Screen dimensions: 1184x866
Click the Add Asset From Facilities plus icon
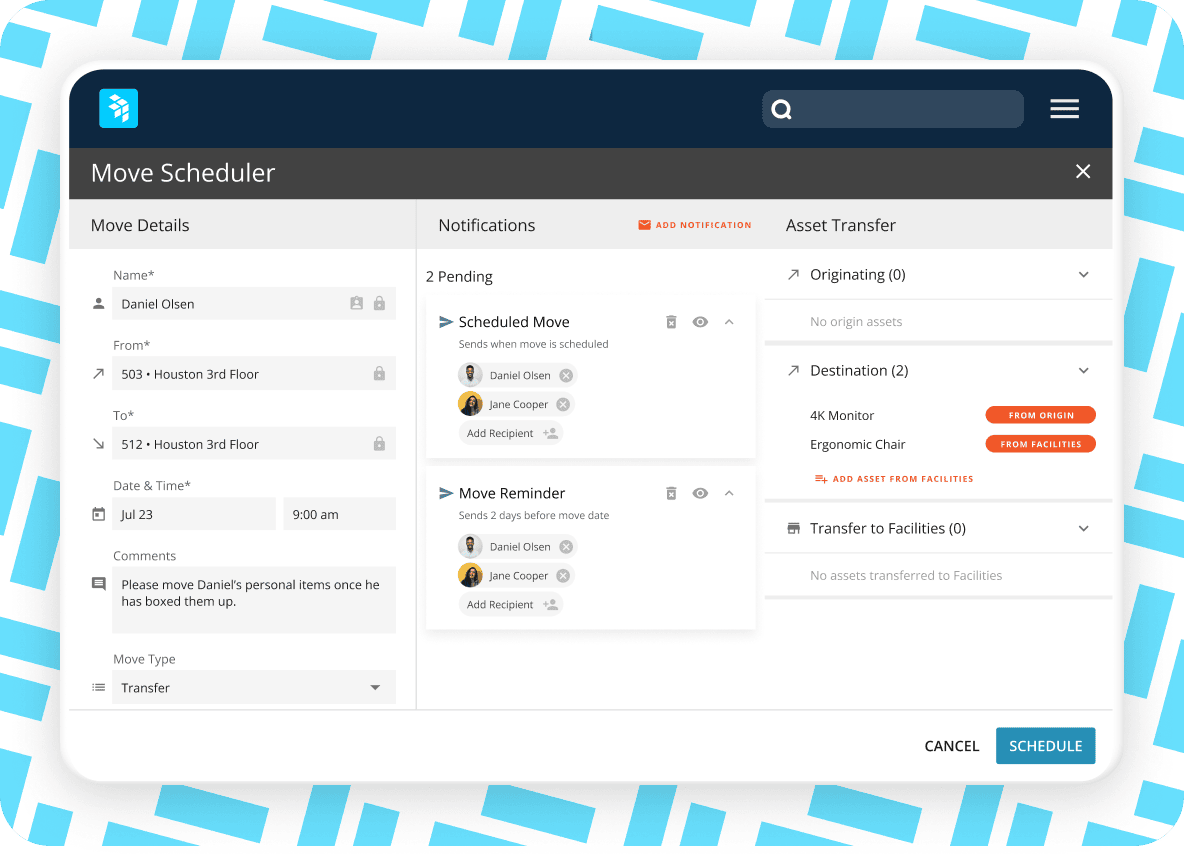822,478
